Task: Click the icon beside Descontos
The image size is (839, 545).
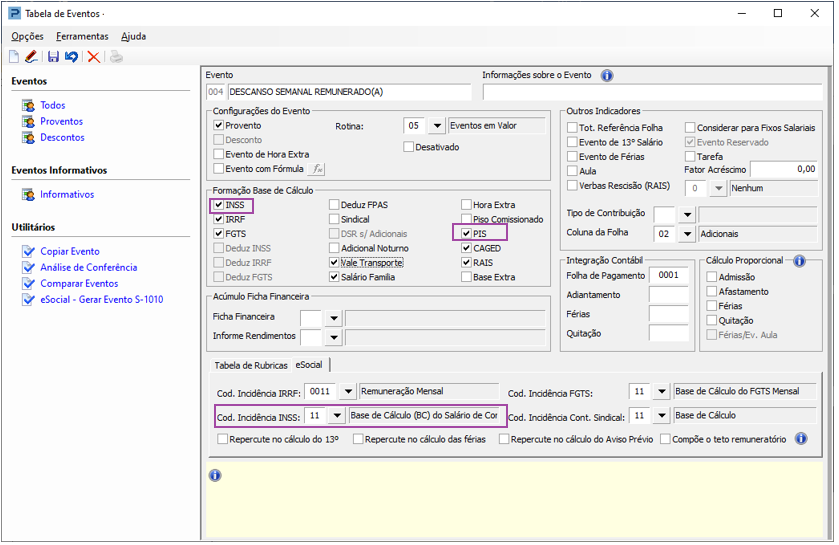Action: pos(28,137)
